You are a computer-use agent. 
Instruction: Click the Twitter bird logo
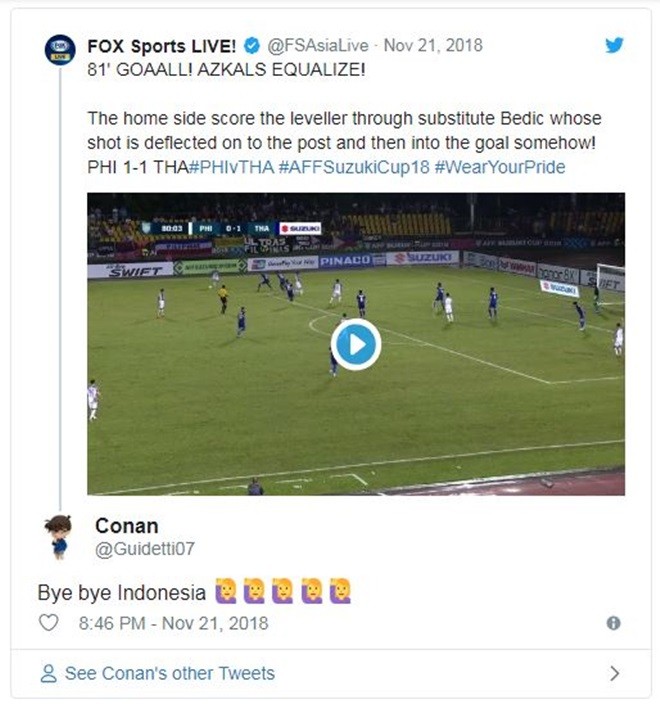click(614, 45)
